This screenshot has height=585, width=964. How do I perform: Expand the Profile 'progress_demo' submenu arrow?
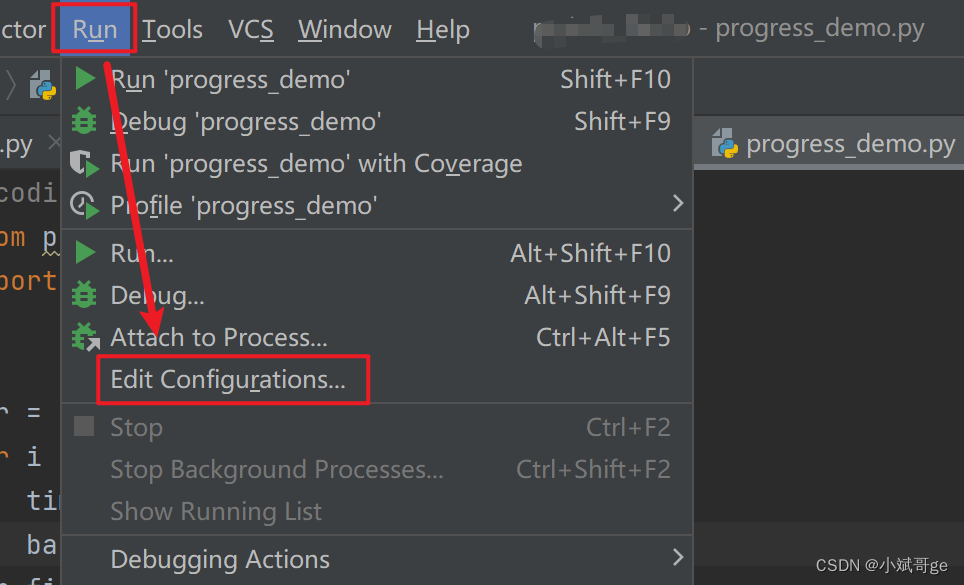pyautogui.click(x=678, y=204)
